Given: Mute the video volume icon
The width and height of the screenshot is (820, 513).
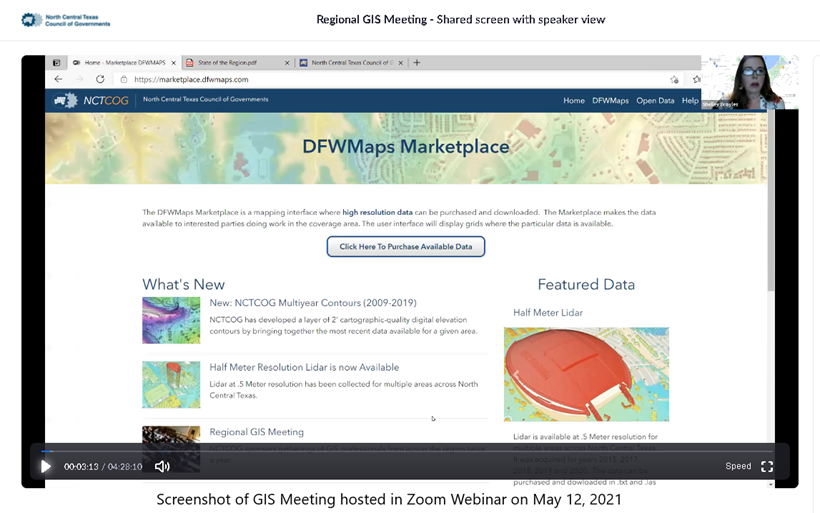Looking at the screenshot, I should 162,466.
